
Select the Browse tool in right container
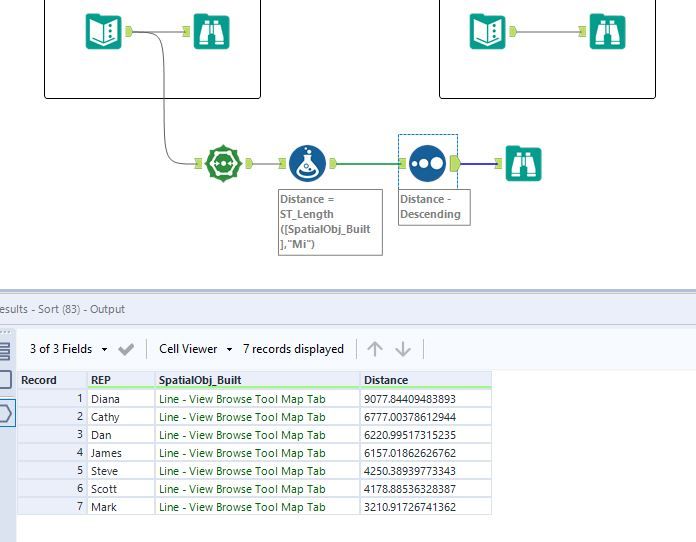607,31
